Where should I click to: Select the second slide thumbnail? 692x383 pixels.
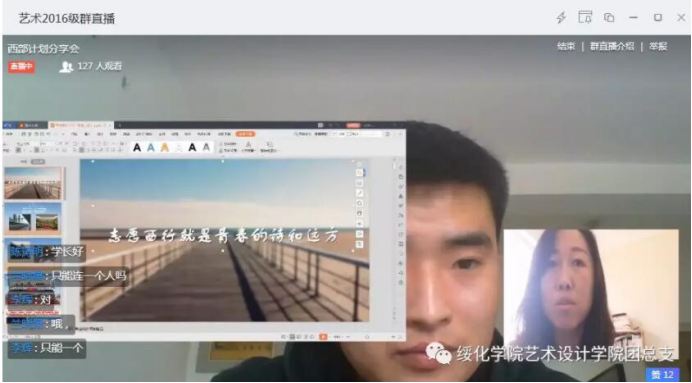coord(33,218)
